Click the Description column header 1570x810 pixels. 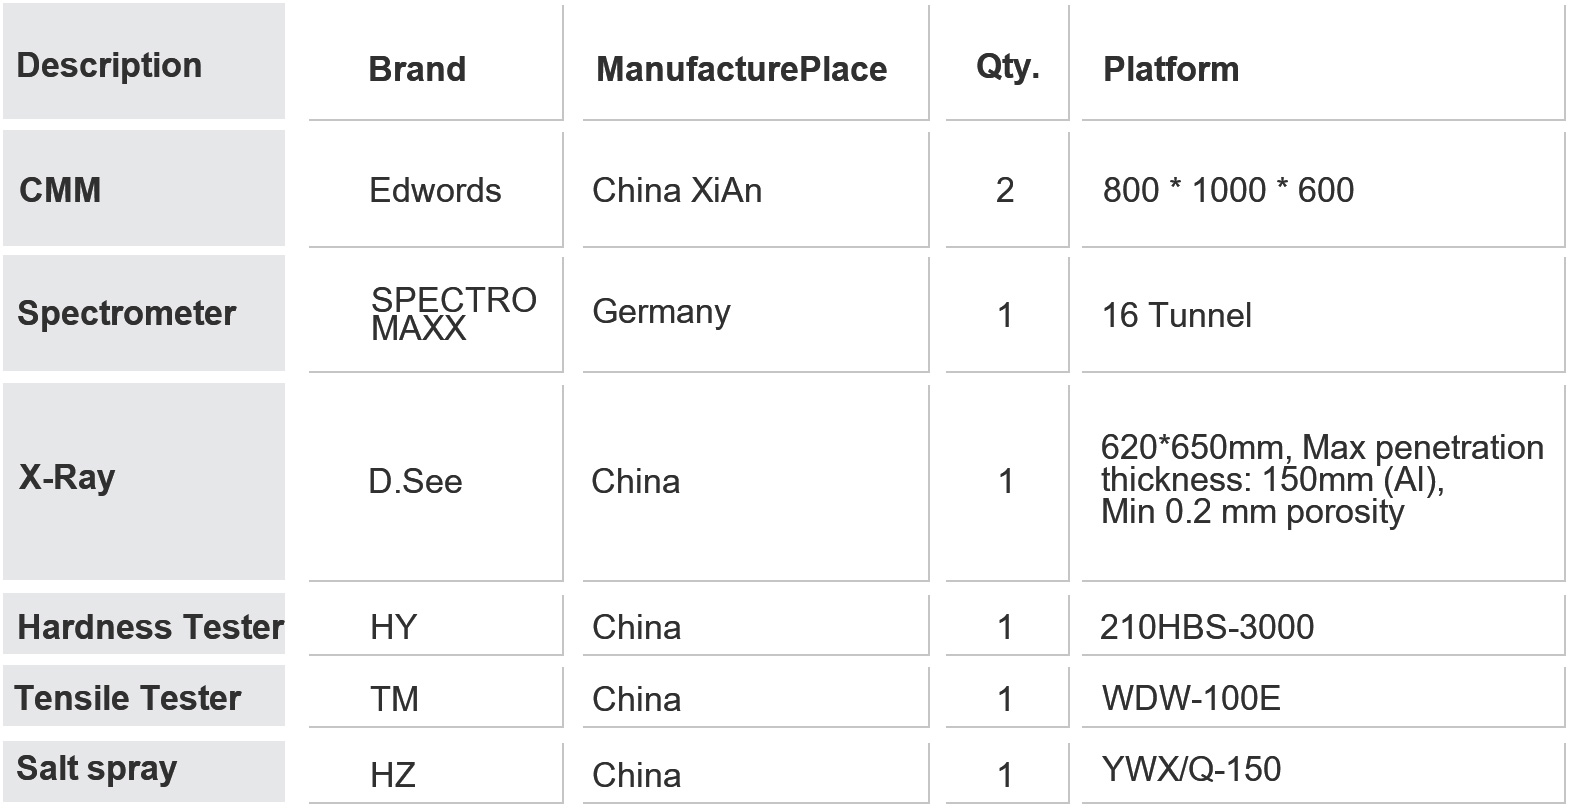point(109,66)
